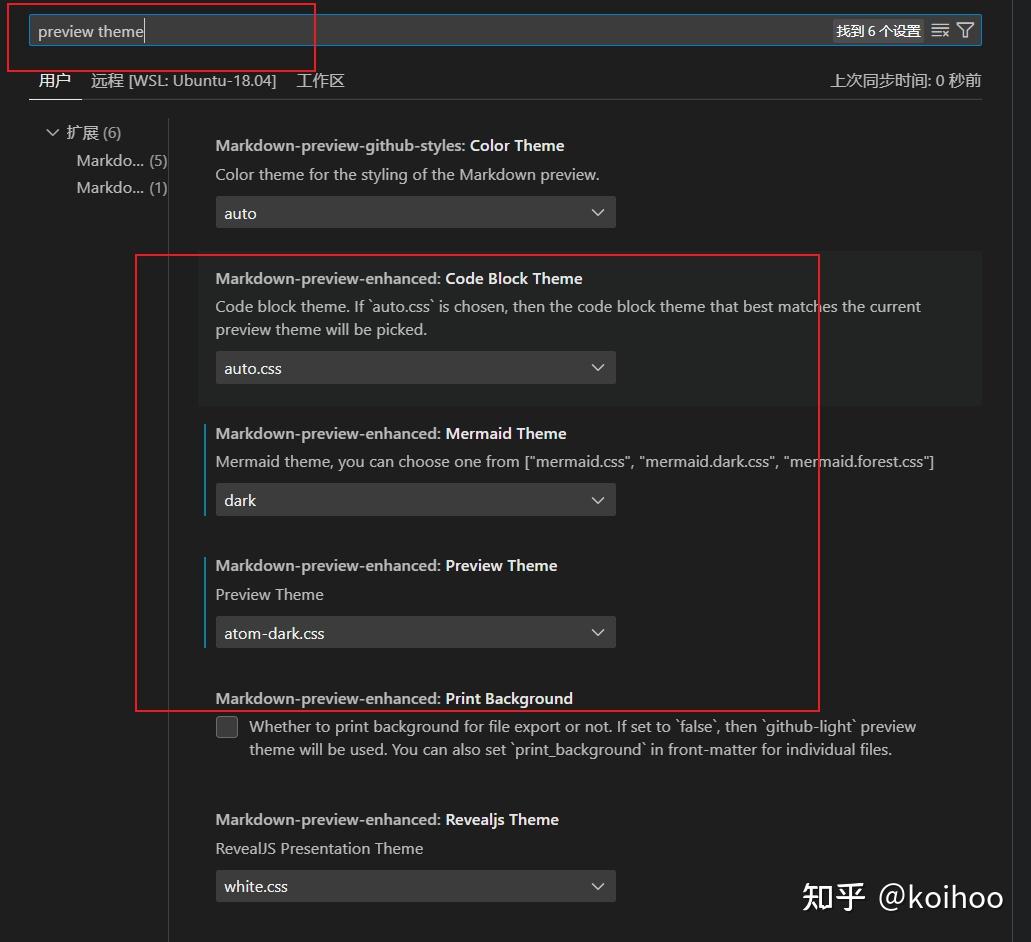Open the settings filter funnel icon
This screenshot has height=942, width=1031.
coord(965,30)
